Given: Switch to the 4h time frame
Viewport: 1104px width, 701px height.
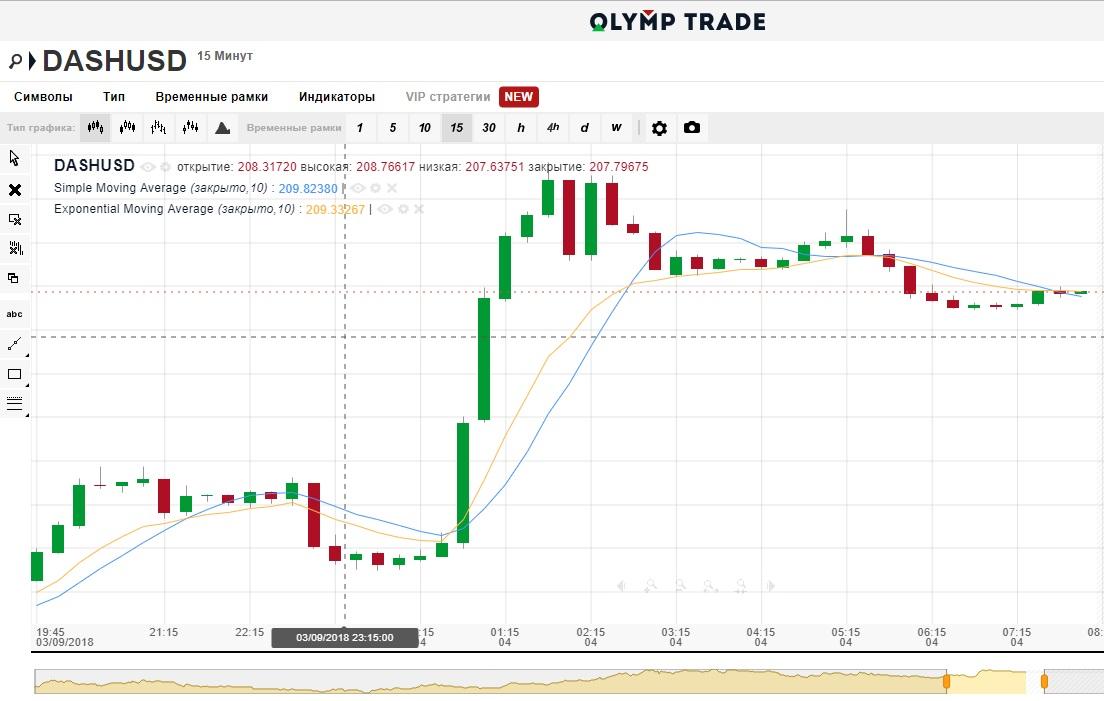Looking at the screenshot, I should [553, 128].
